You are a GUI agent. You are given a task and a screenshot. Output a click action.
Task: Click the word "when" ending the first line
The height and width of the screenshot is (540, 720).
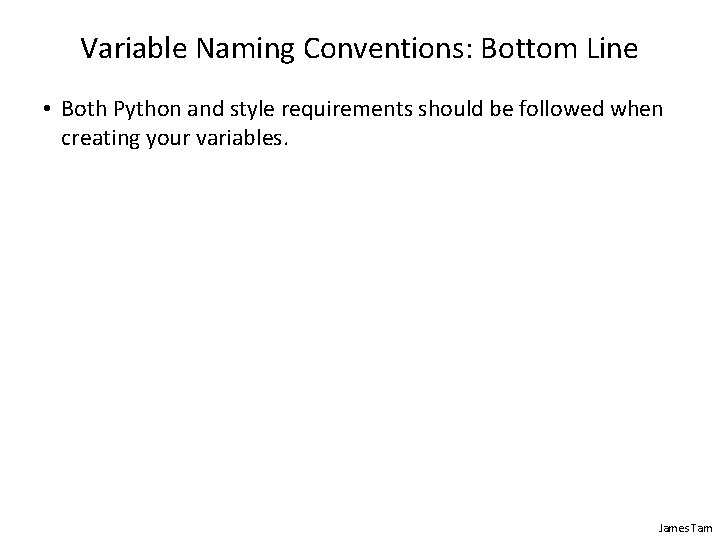coord(636,109)
